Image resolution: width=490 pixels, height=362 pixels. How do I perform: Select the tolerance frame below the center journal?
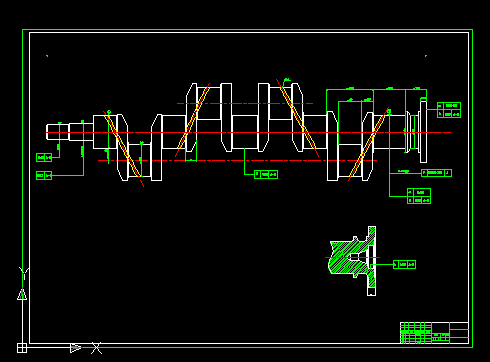coord(266,174)
